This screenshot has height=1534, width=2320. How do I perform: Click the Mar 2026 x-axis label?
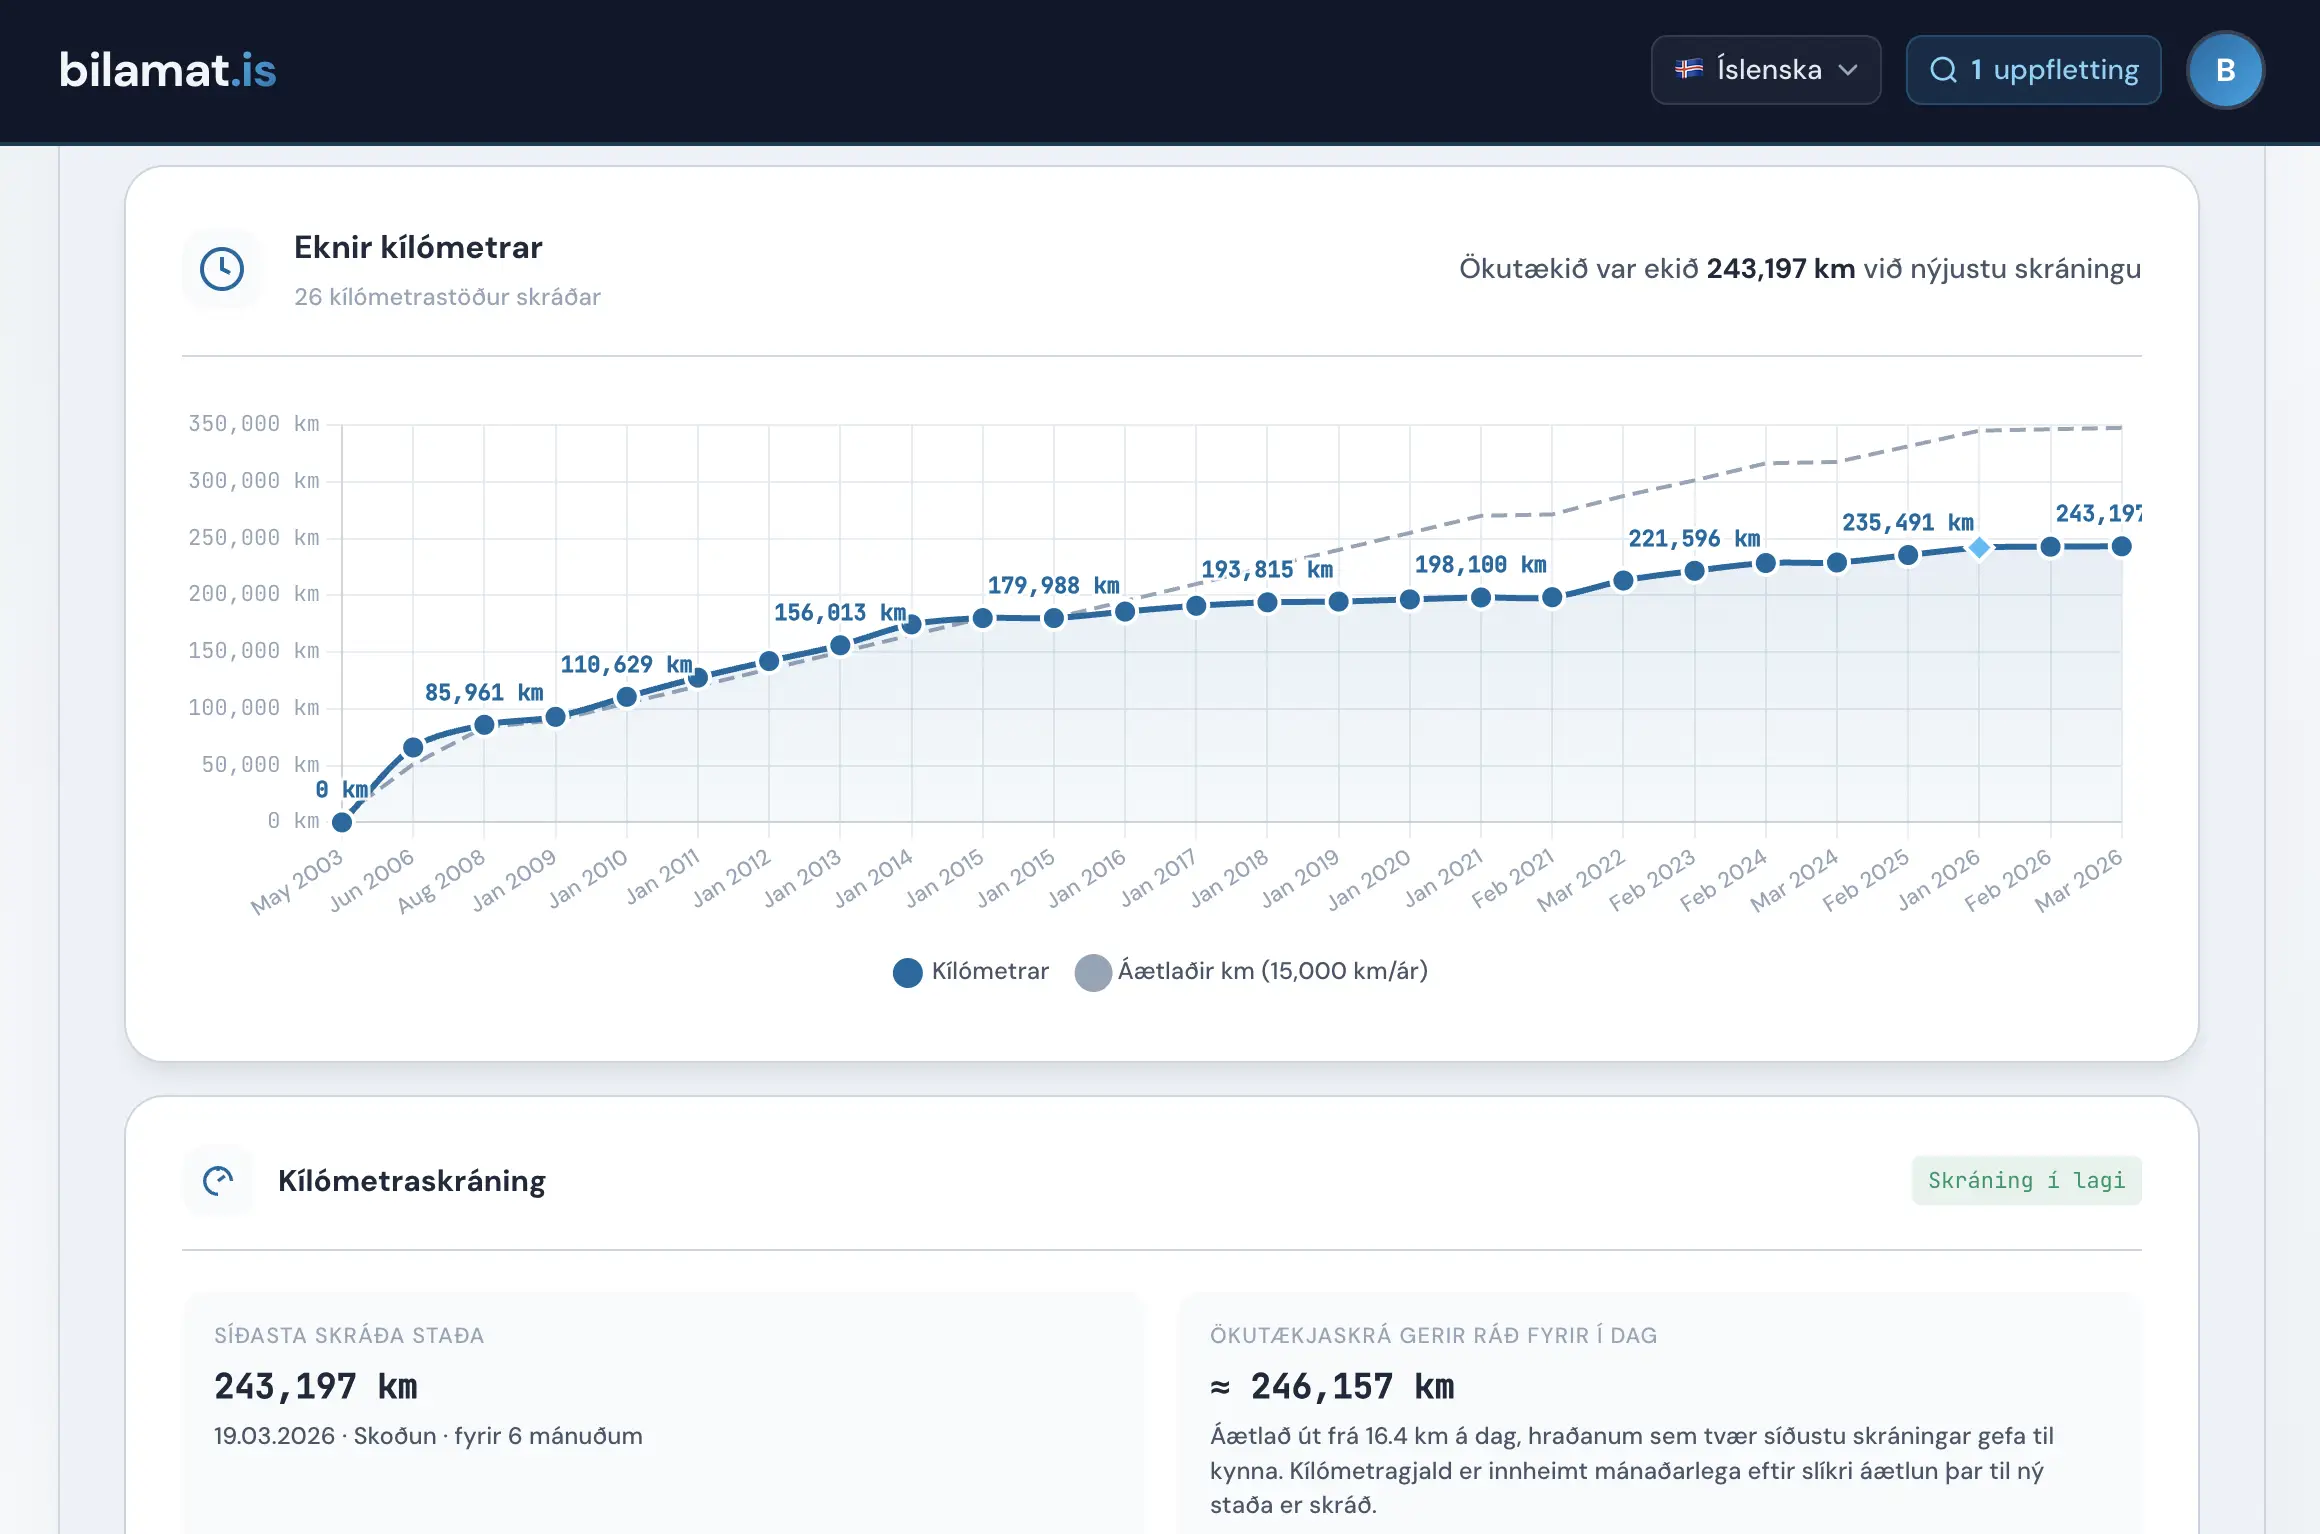pyautogui.click(x=2078, y=880)
